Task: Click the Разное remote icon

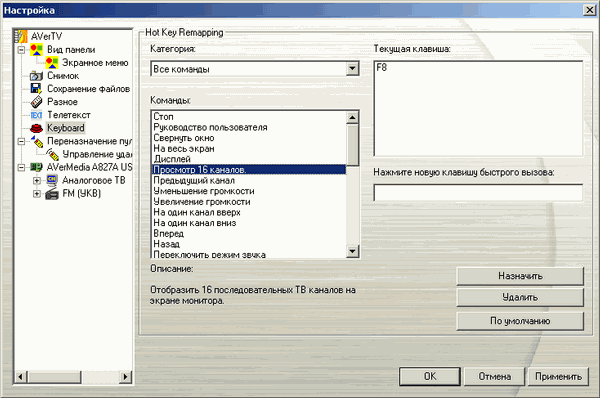Action: (x=36, y=102)
